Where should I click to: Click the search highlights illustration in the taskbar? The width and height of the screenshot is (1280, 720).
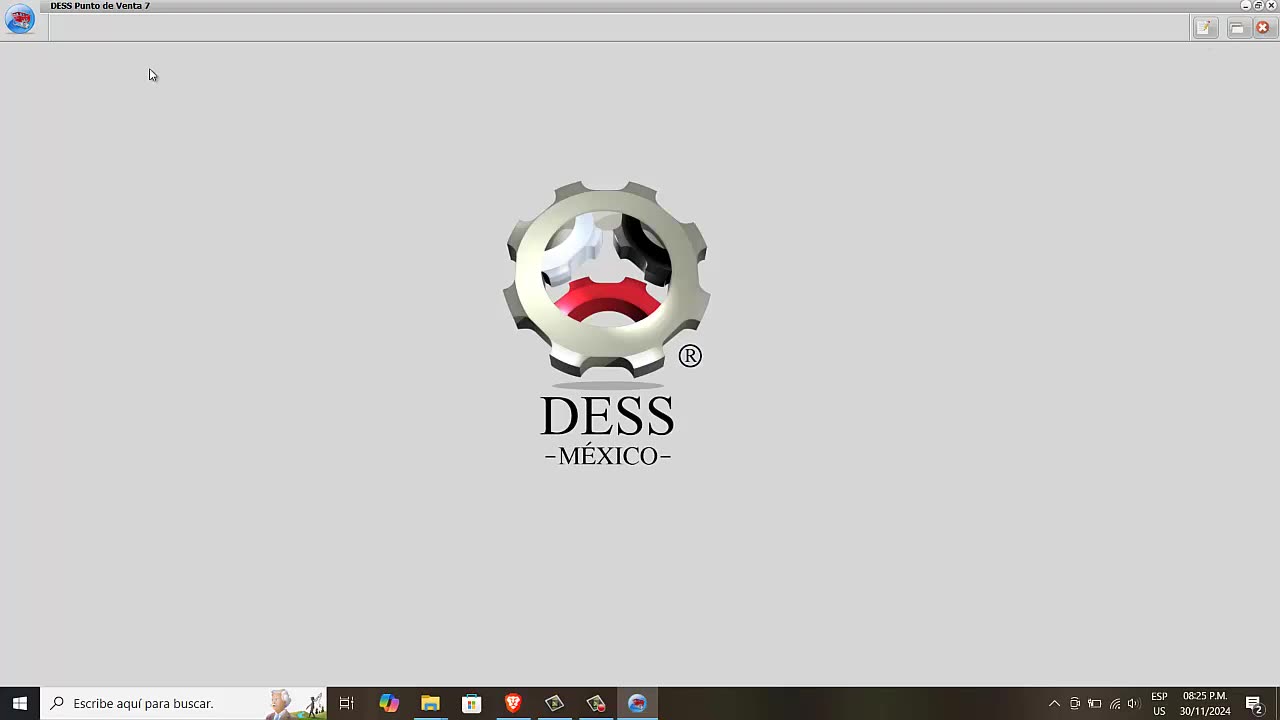[296, 704]
